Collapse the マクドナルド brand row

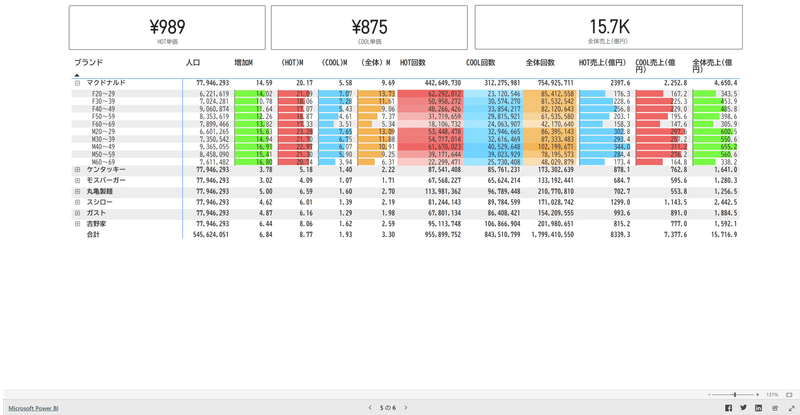point(78,83)
